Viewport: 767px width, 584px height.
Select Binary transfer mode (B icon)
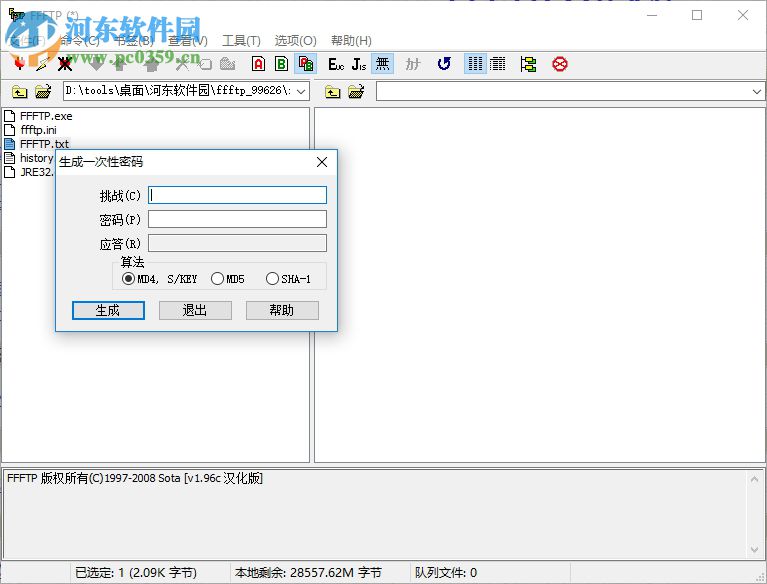(x=281, y=64)
